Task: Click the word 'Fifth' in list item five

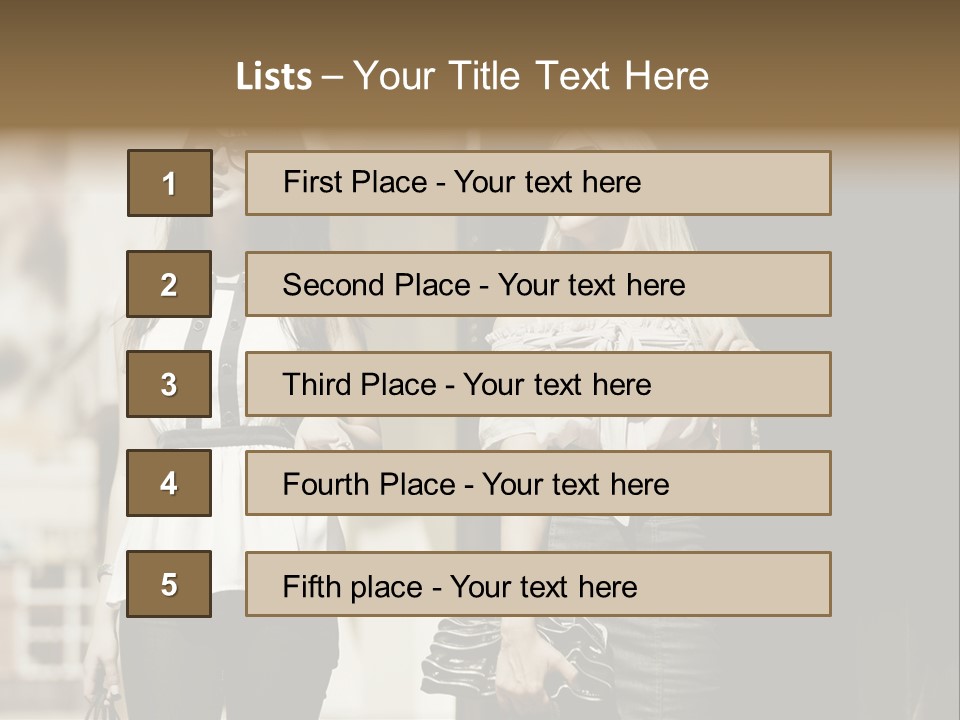Action: (x=311, y=586)
